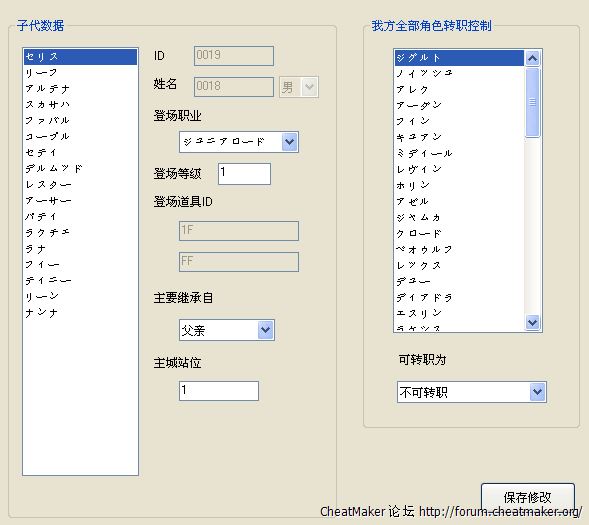Select デルムッド in the children list
This screenshot has height=525, width=589.
(x=80, y=169)
